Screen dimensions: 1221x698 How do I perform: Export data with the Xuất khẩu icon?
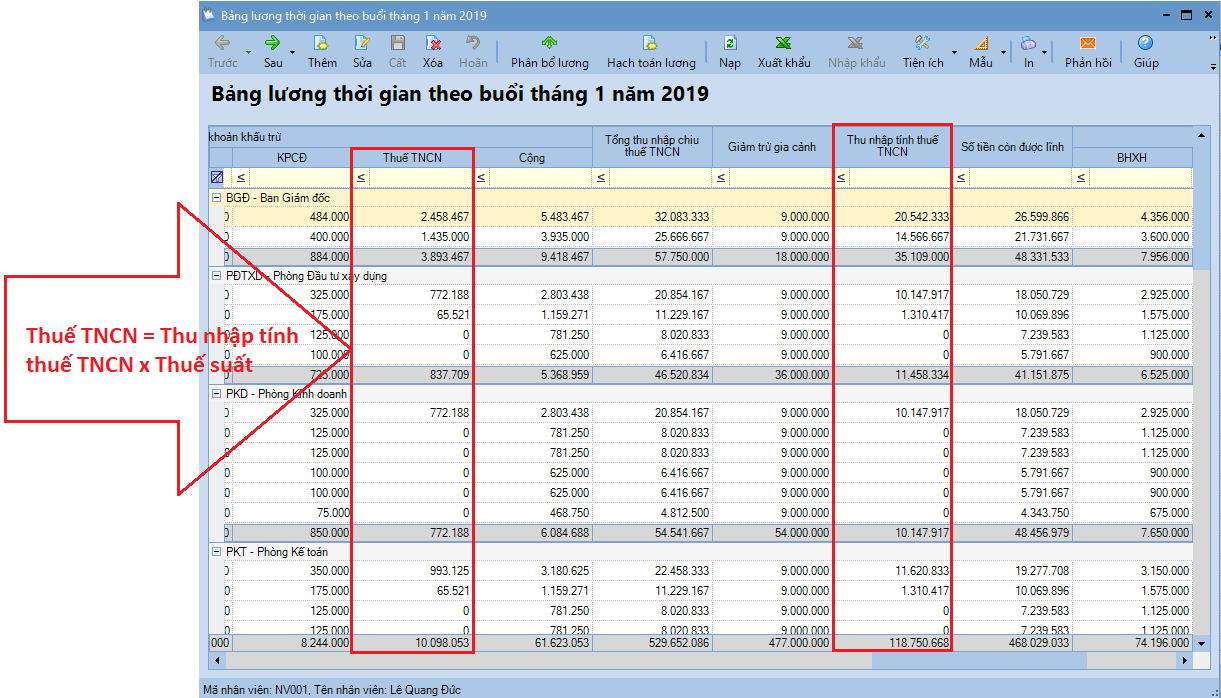pyautogui.click(x=784, y=44)
